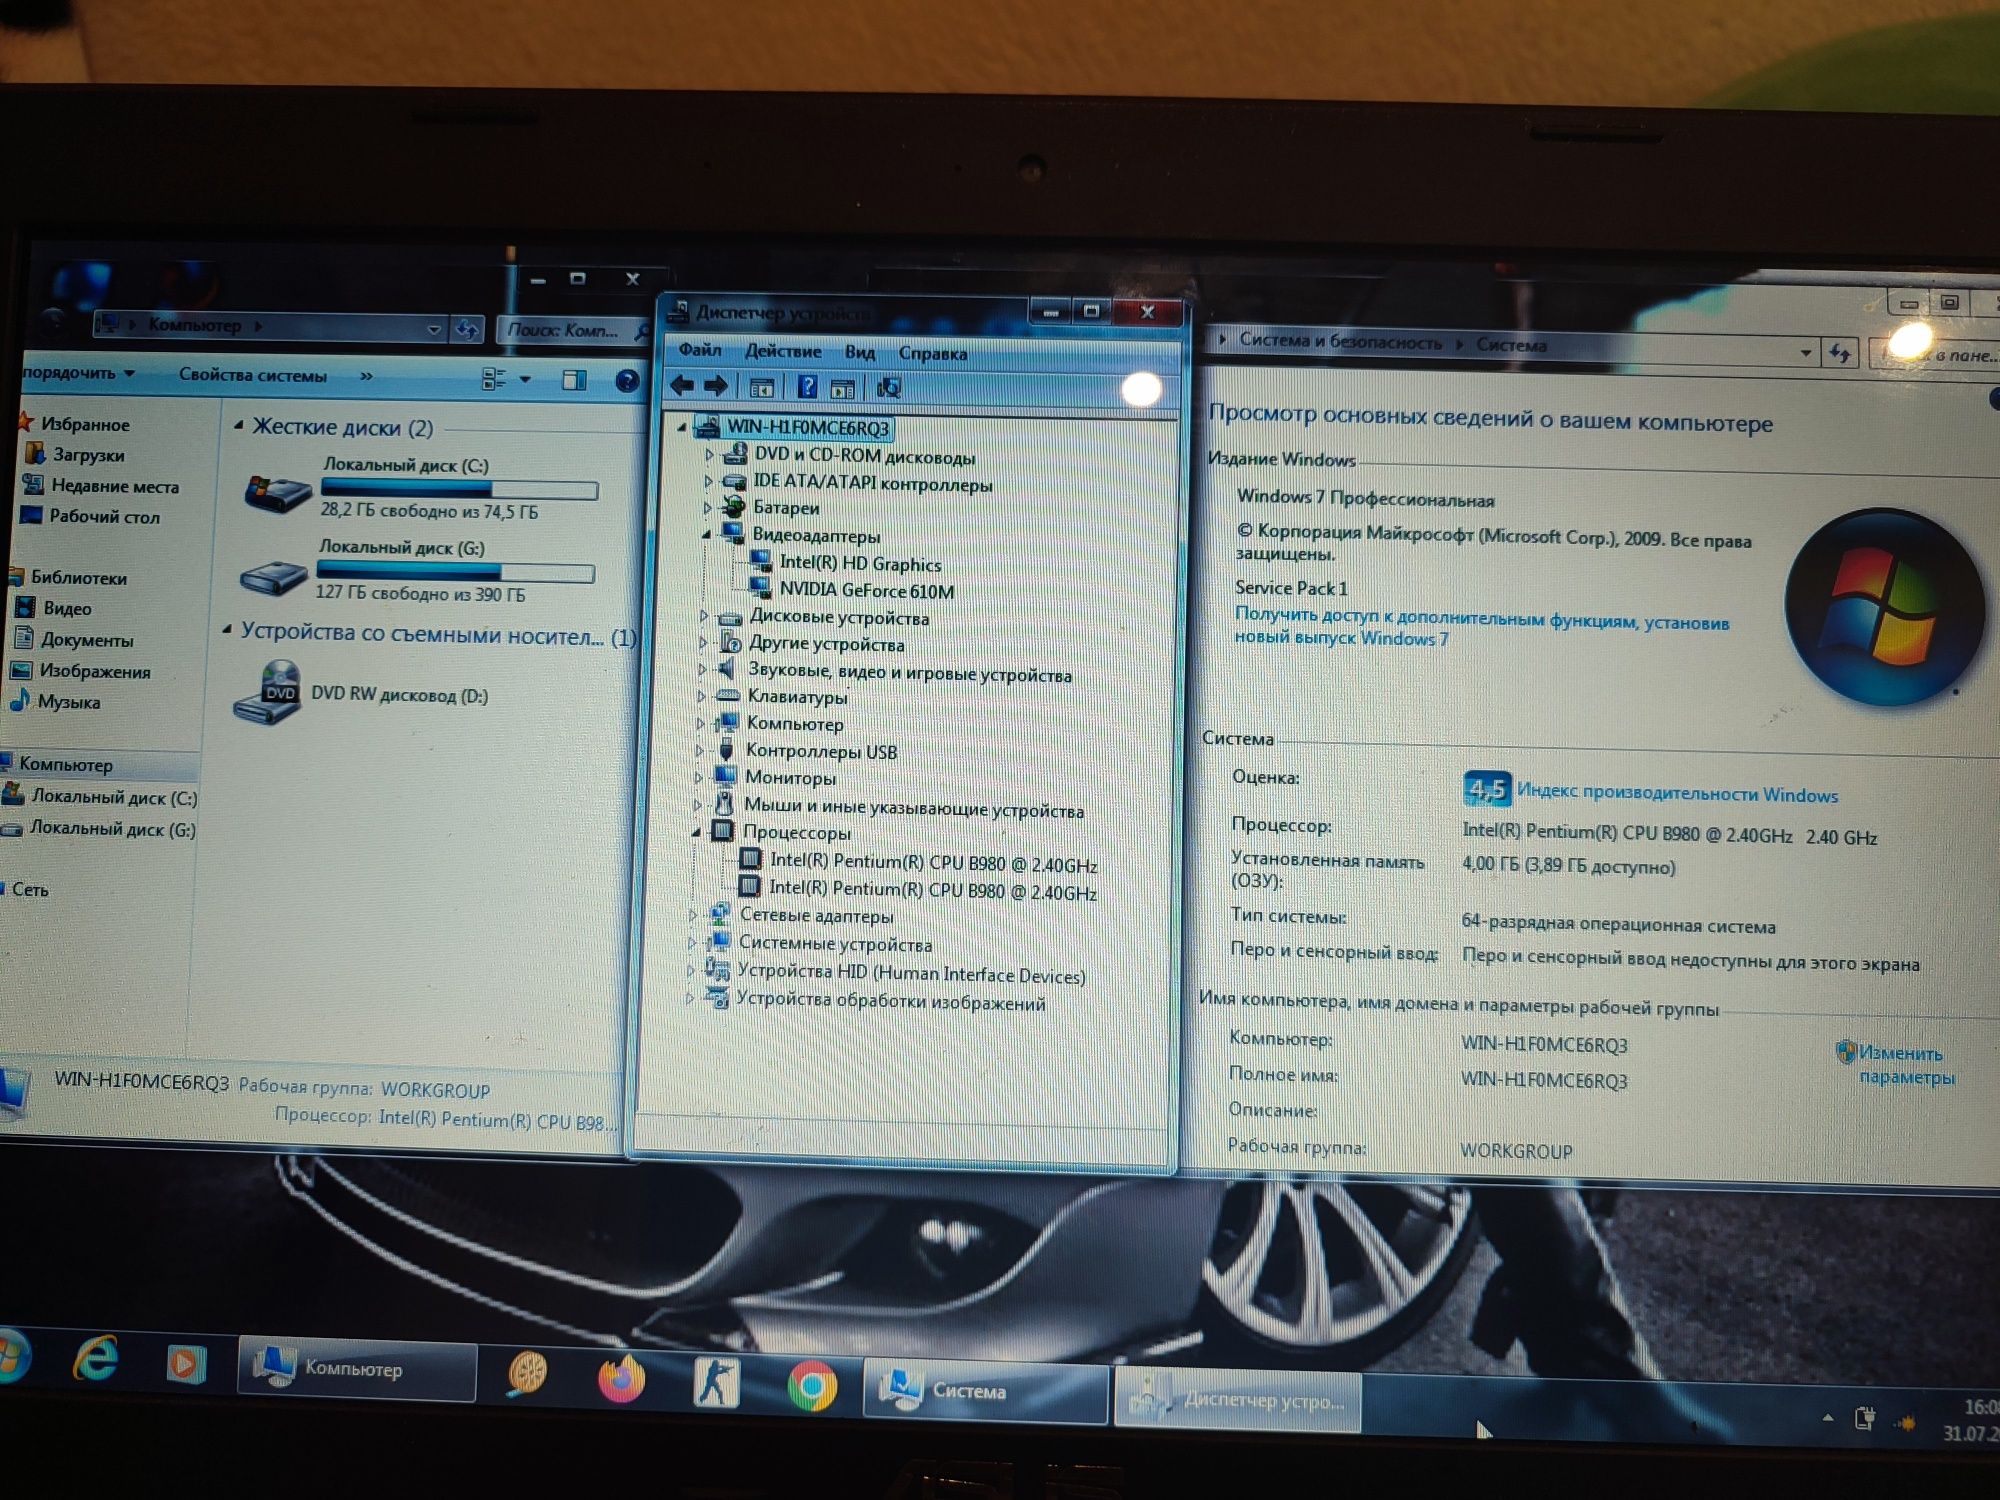
Task: Select Локальный диск (G:) in navigation pane
Action: [100, 828]
